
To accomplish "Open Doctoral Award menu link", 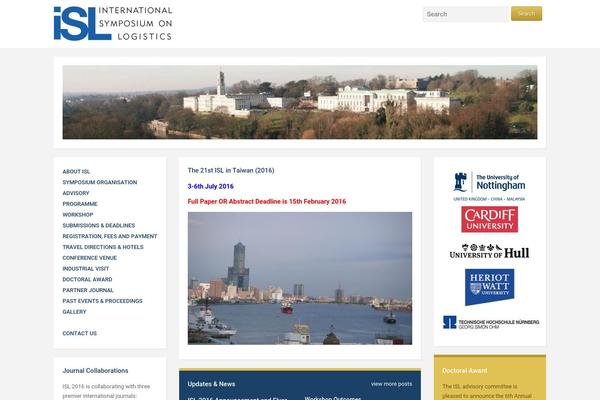I will (87, 279).
